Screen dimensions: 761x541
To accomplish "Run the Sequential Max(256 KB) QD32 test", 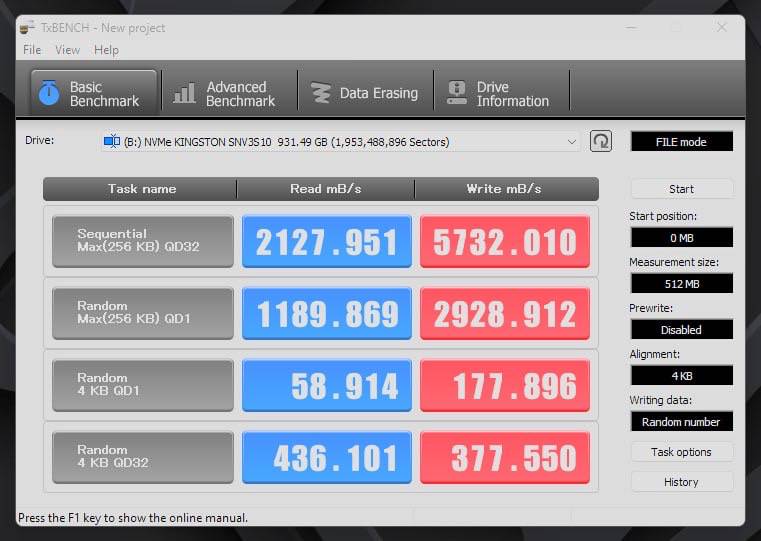I will tap(143, 241).
